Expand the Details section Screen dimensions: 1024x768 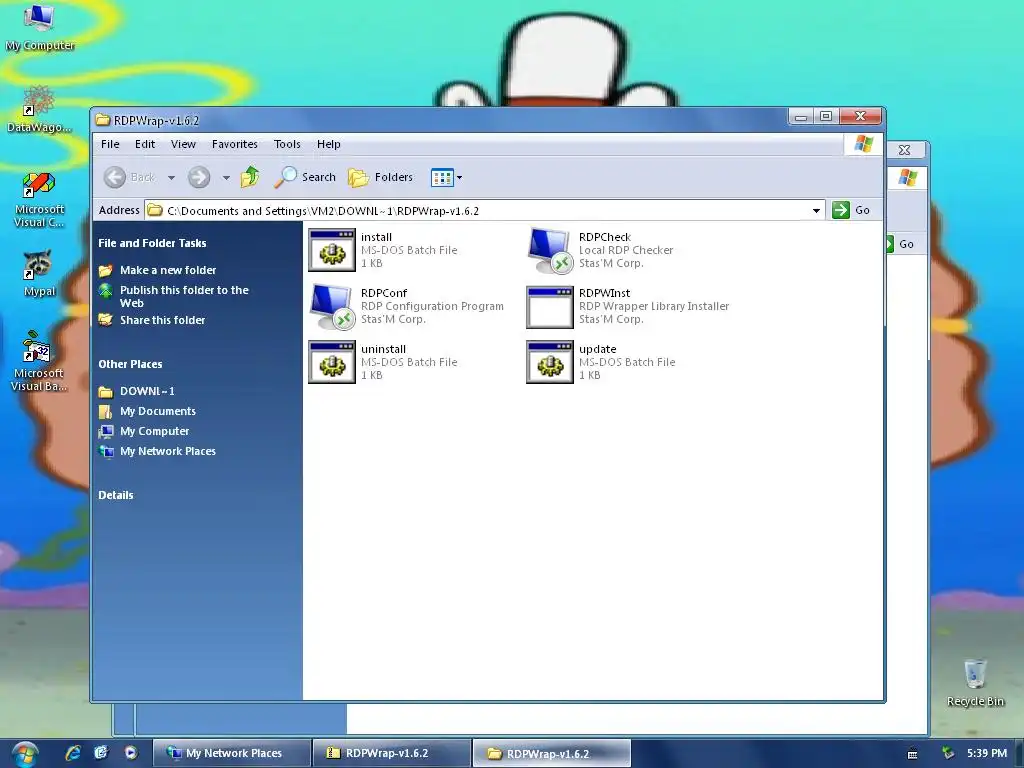click(116, 495)
